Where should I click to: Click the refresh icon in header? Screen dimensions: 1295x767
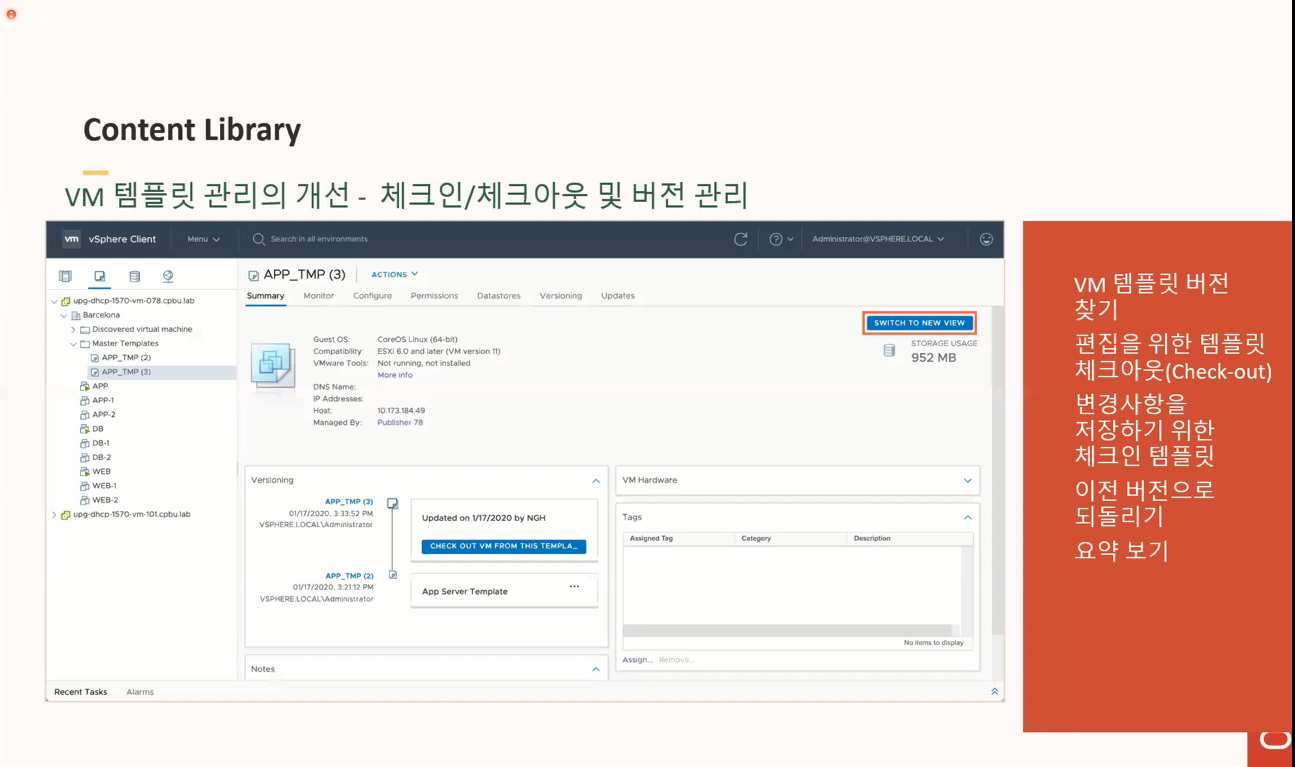741,239
